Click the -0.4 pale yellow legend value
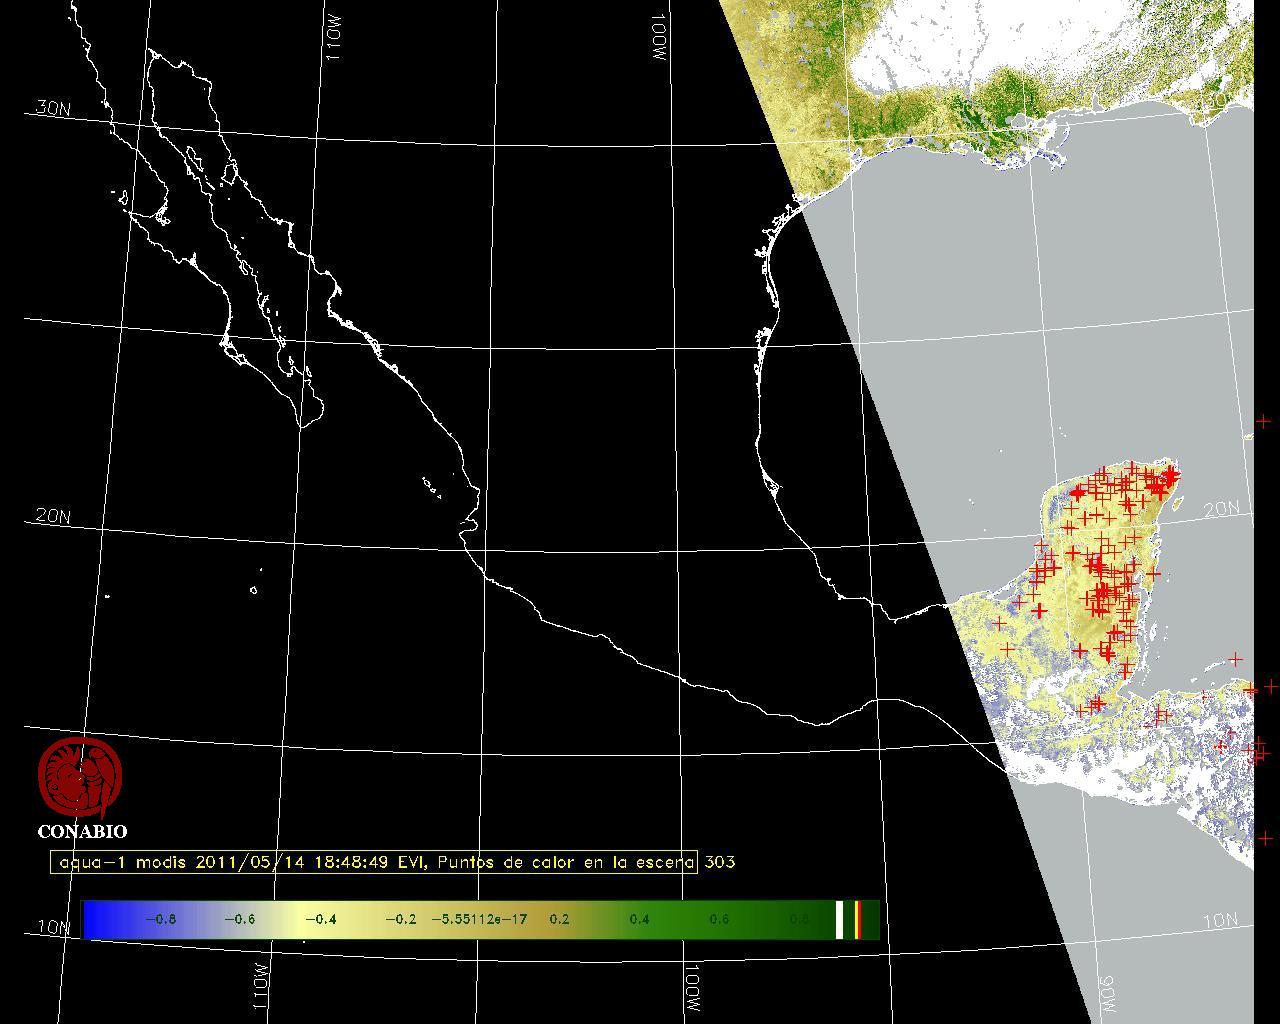Image resolution: width=1280 pixels, height=1024 pixels. [320, 919]
